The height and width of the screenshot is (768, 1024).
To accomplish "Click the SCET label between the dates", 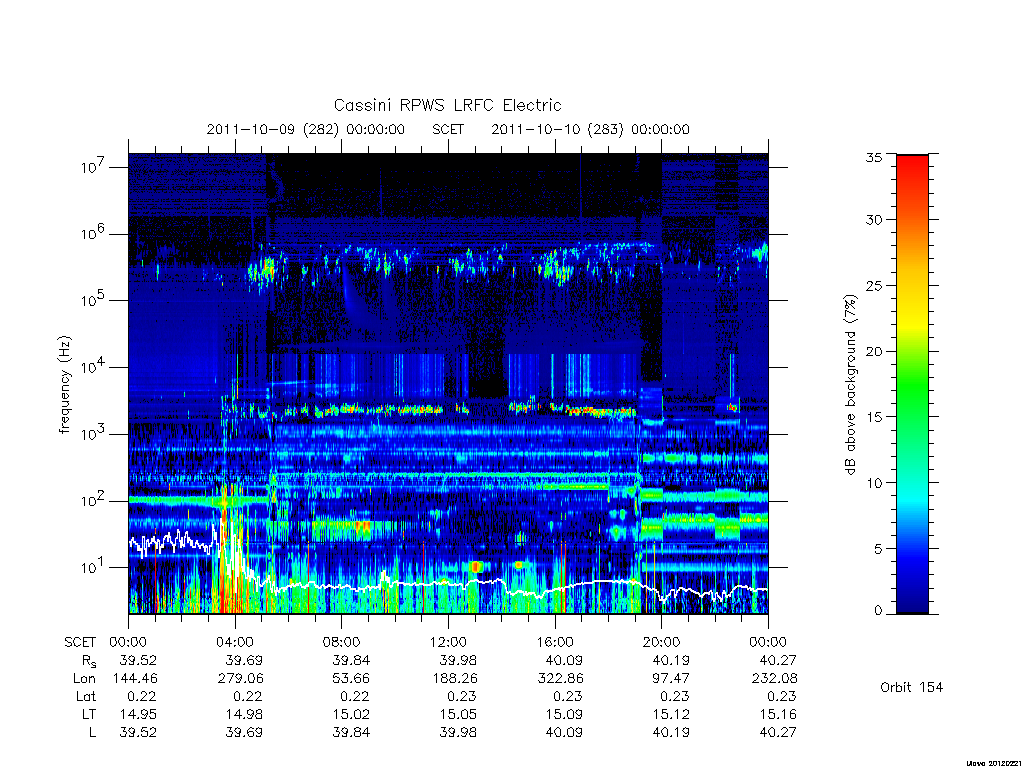I will [448, 129].
